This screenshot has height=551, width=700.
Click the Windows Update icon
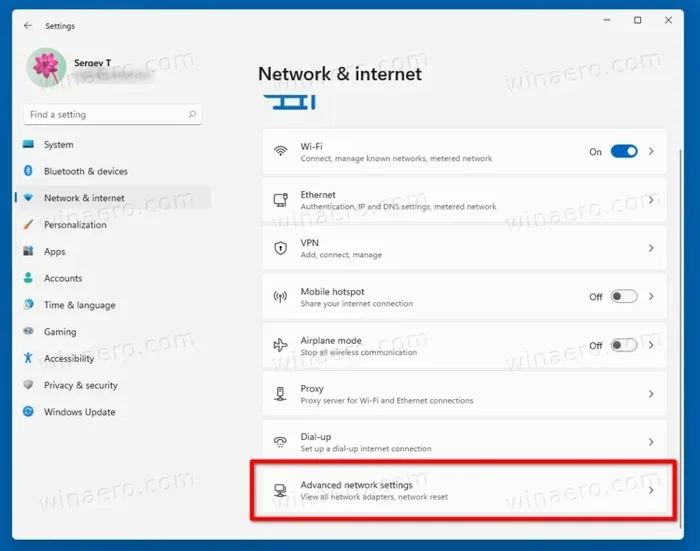click(x=28, y=411)
